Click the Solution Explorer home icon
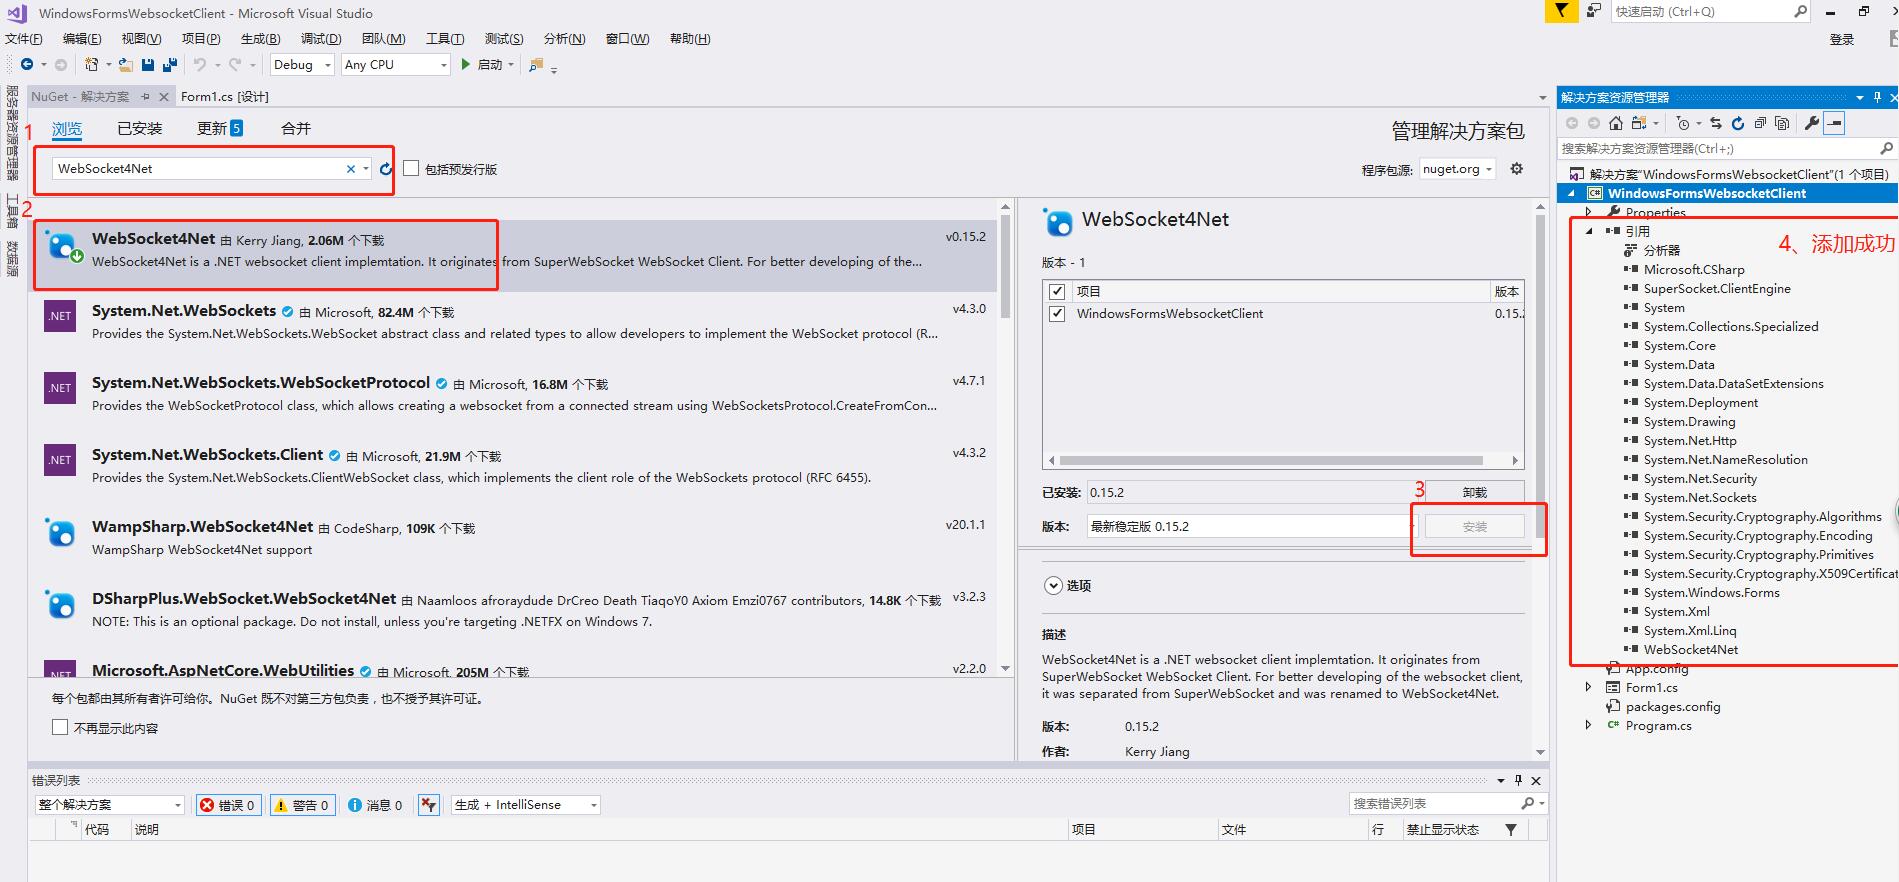This screenshot has height=882, width=1899. [1616, 123]
